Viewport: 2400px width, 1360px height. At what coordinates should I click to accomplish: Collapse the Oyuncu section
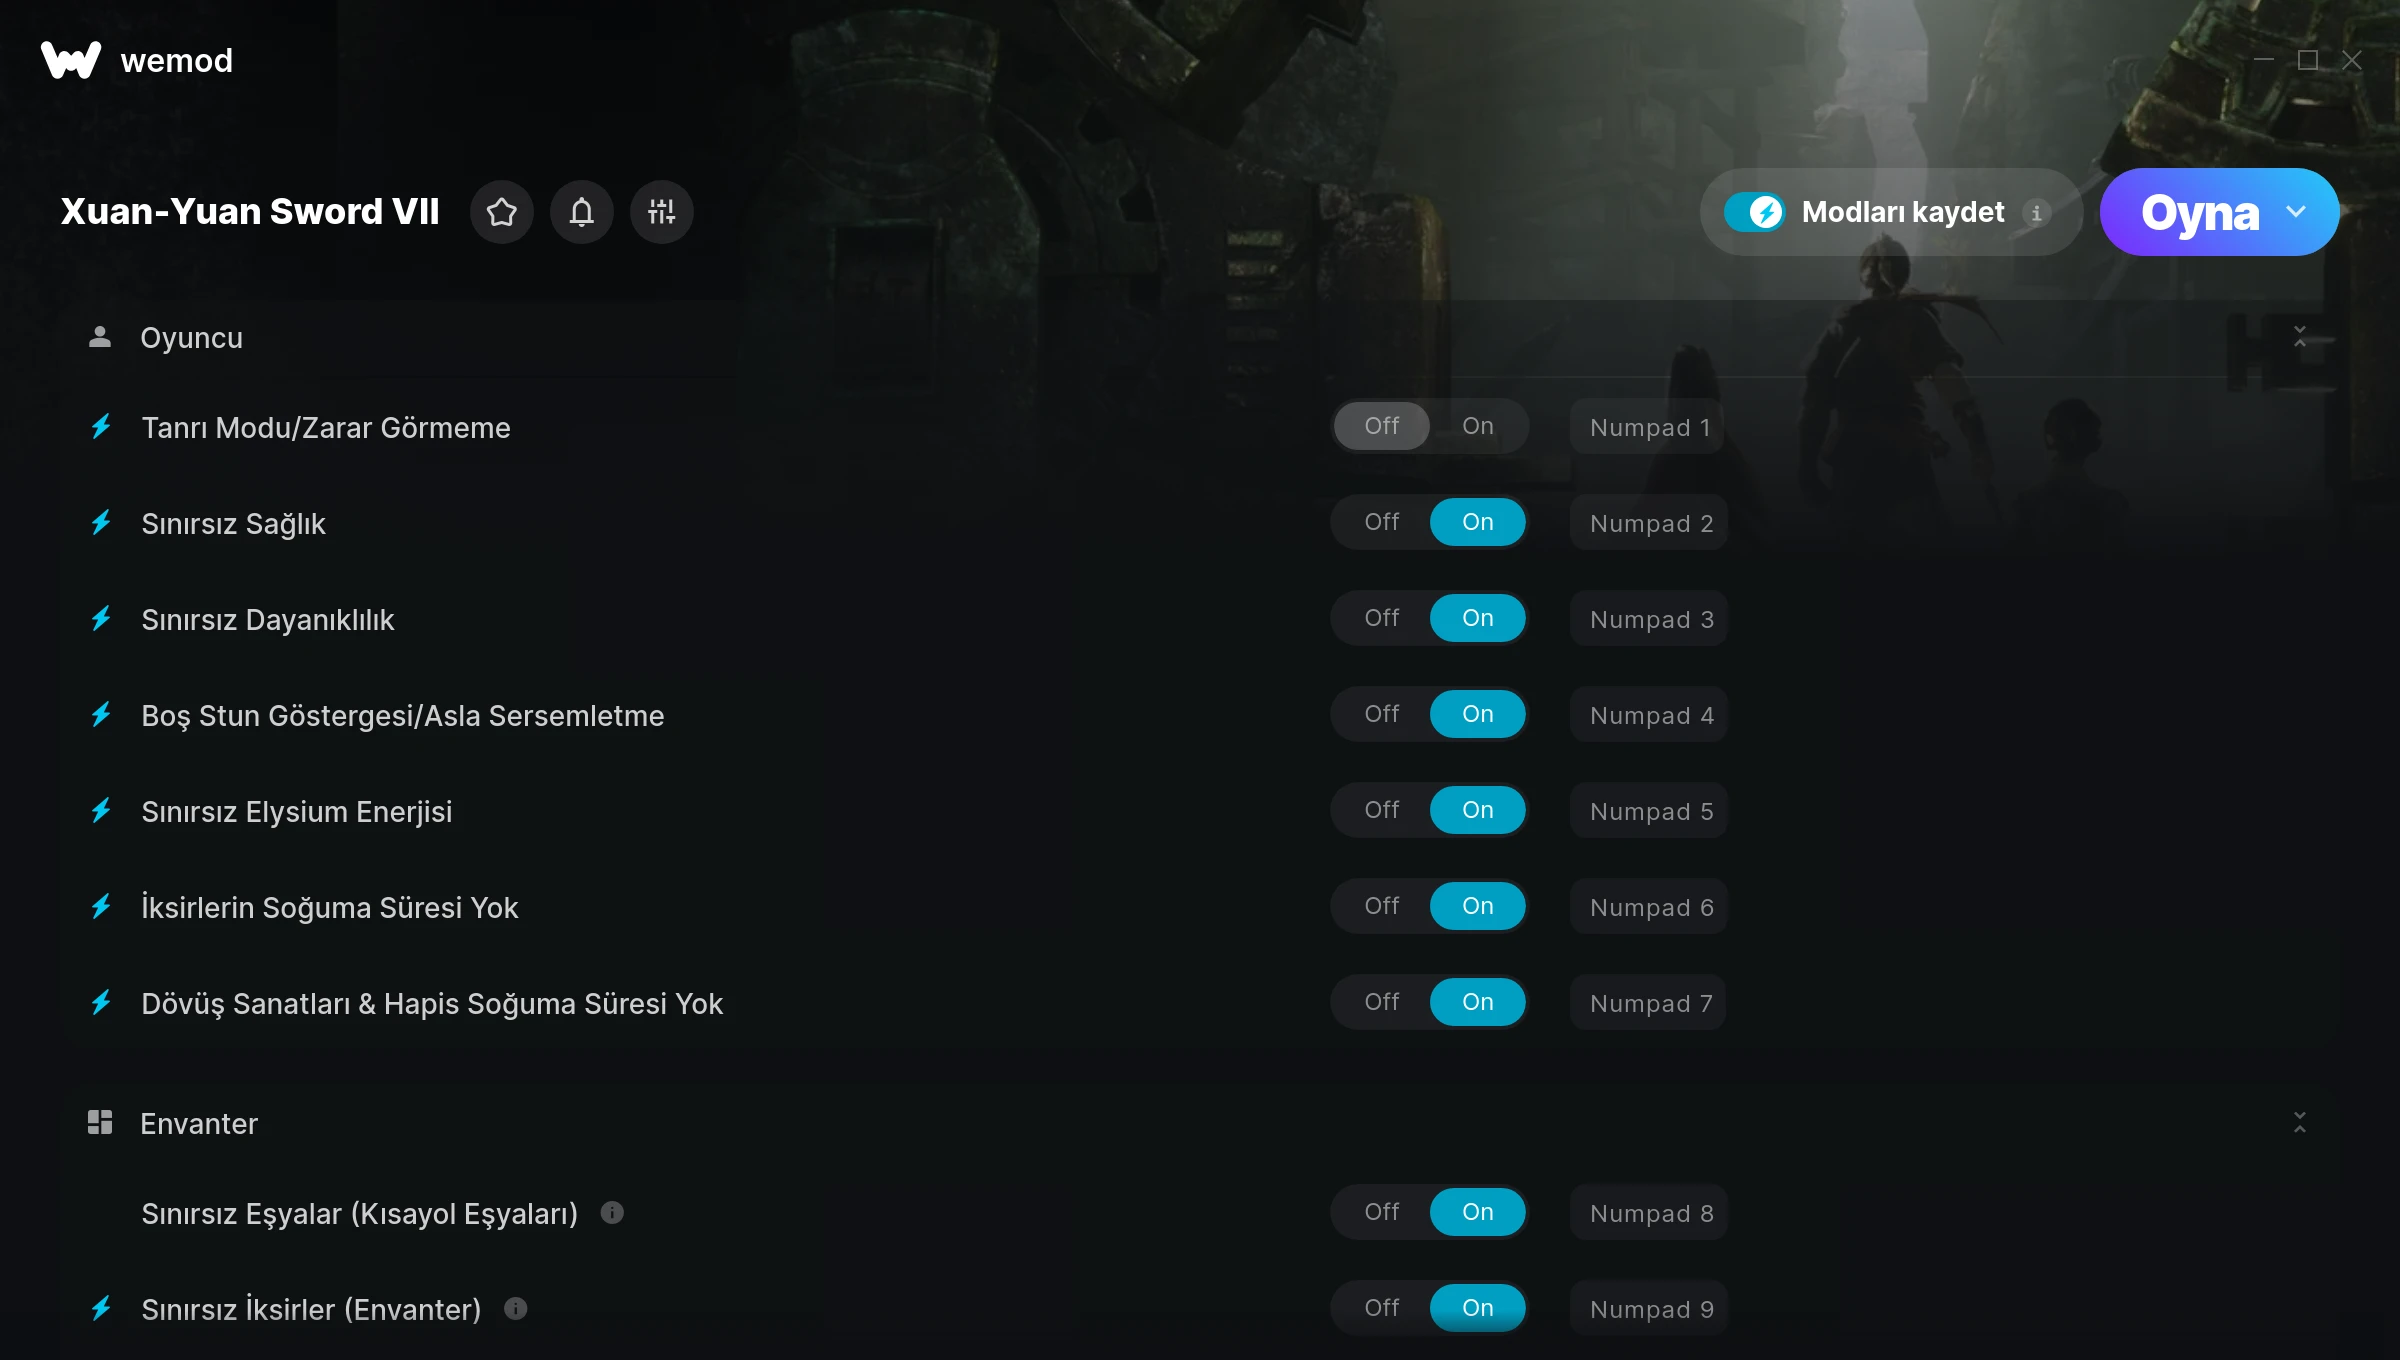click(2300, 337)
